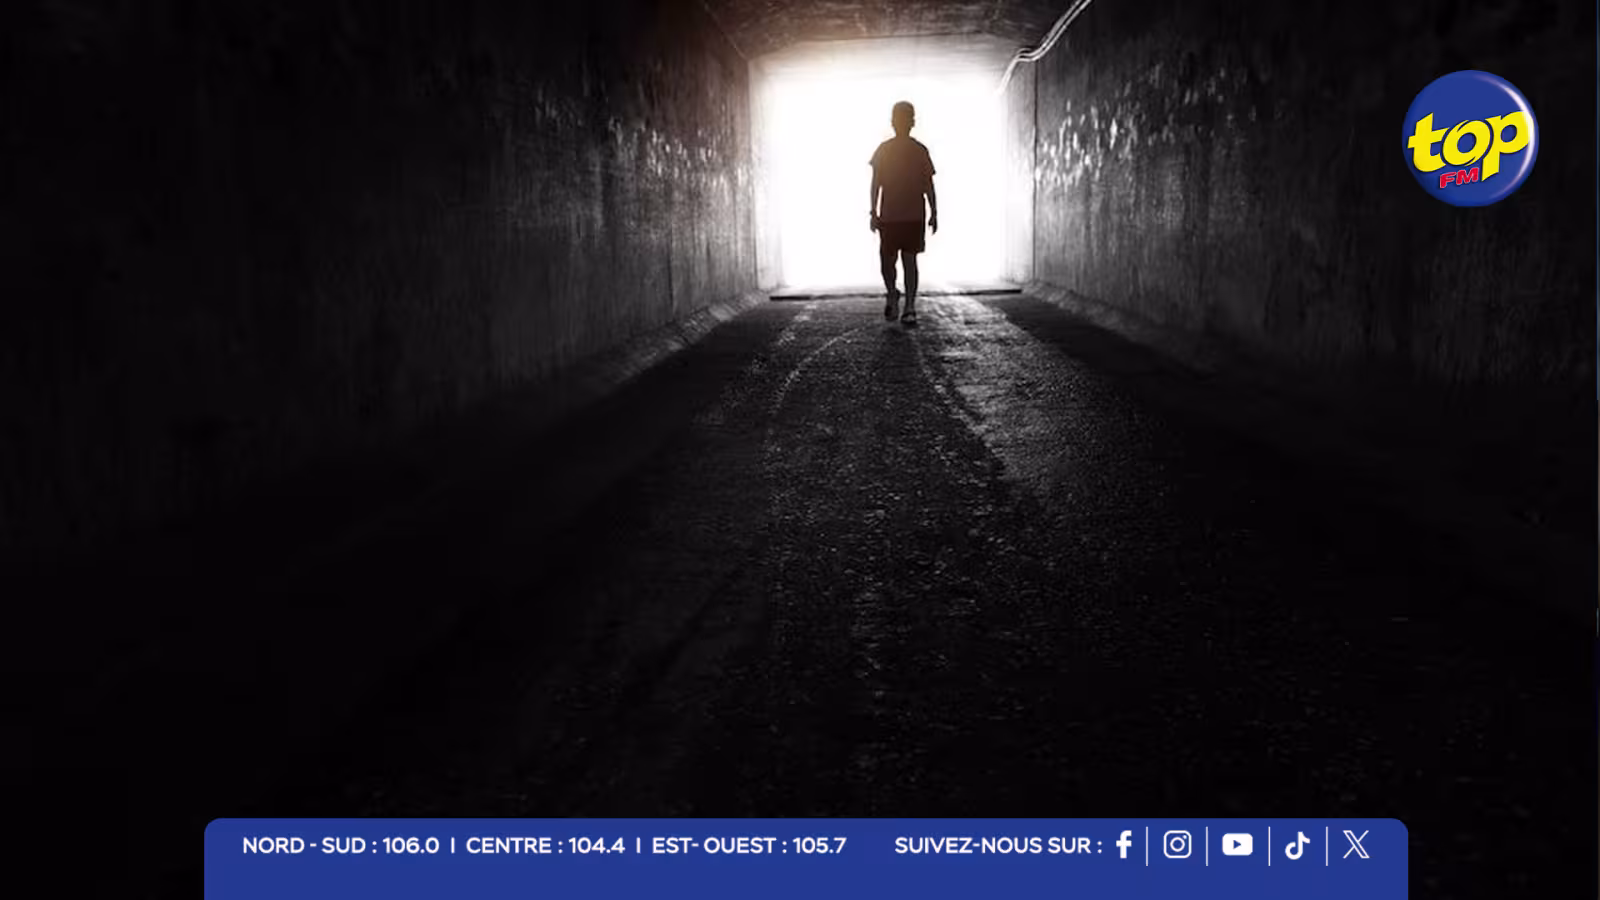Open the YouTube icon in the banner
1600x900 pixels.
1237,845
